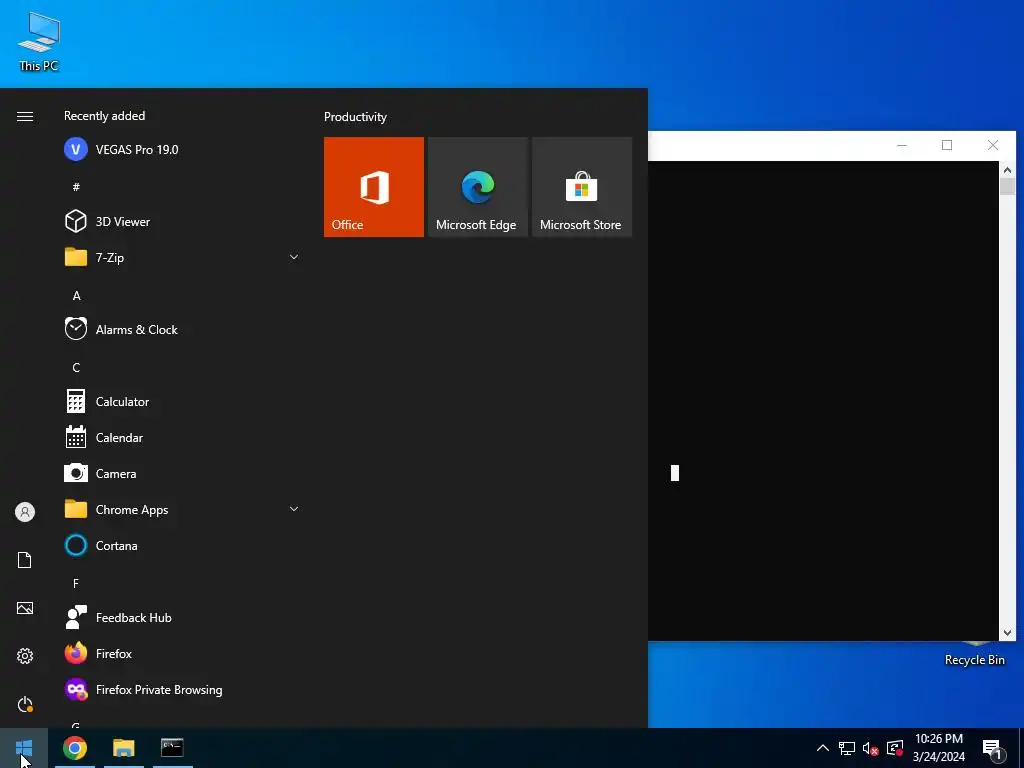Open the Action Center notifications icon

[x=992, y=748]
